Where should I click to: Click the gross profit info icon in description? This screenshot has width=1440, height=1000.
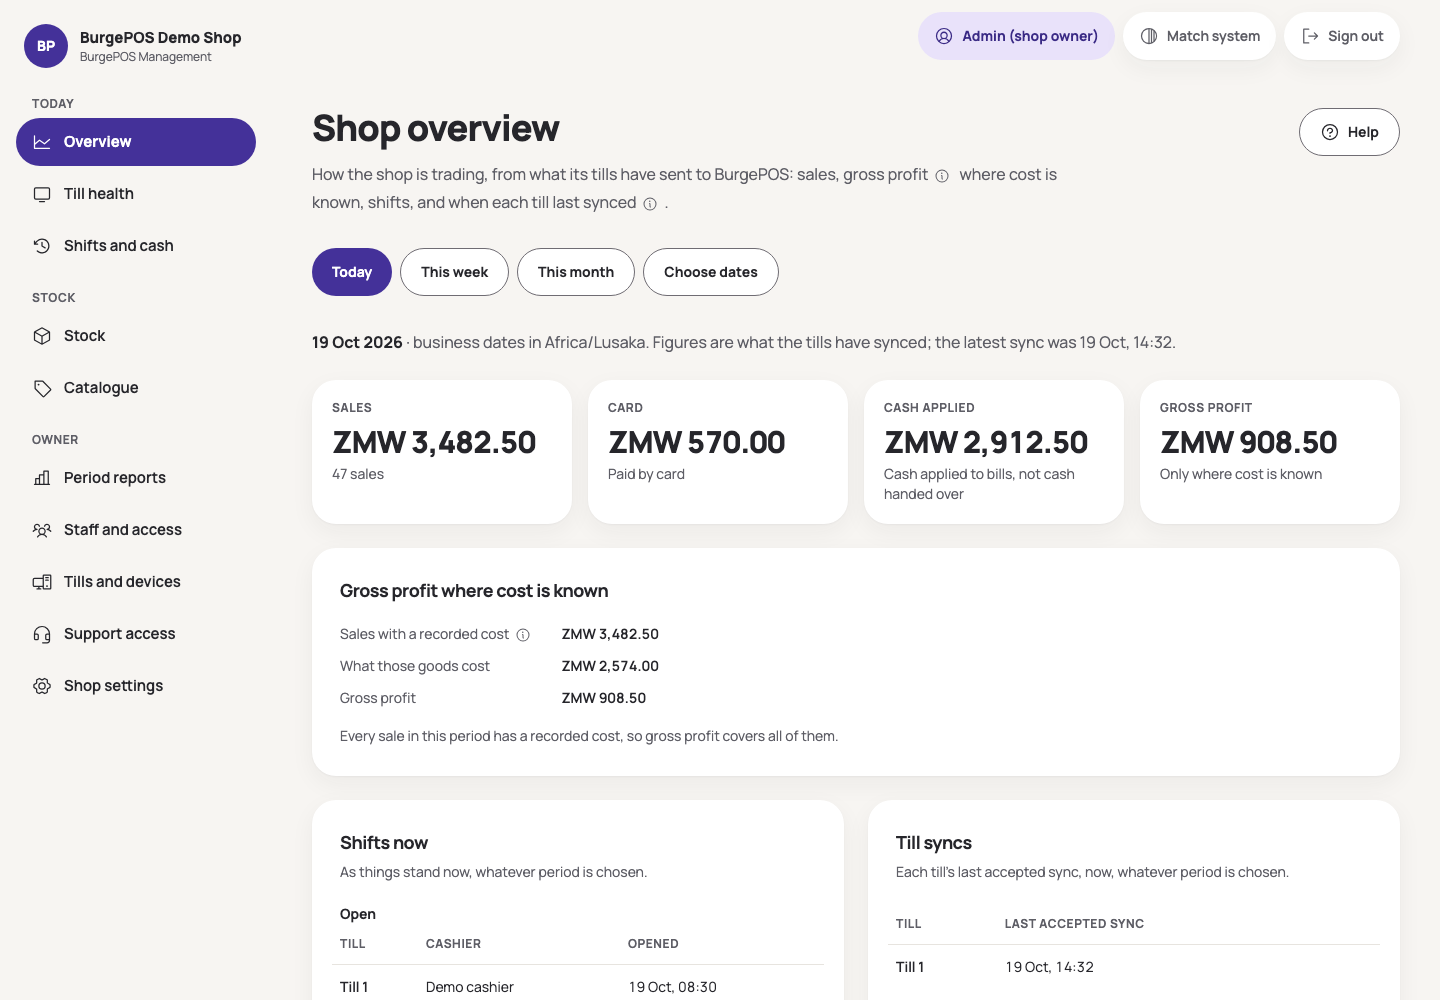click(942, 176)
